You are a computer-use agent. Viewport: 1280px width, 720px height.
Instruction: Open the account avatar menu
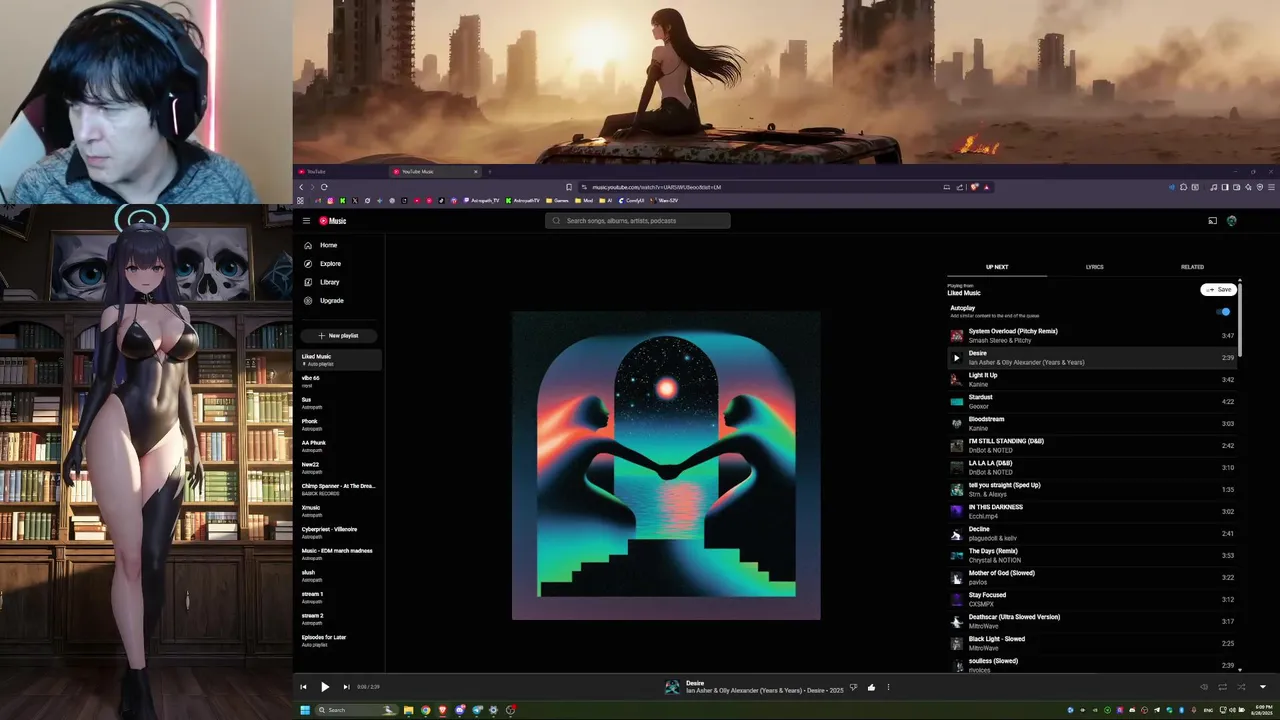click(1232, 221)
